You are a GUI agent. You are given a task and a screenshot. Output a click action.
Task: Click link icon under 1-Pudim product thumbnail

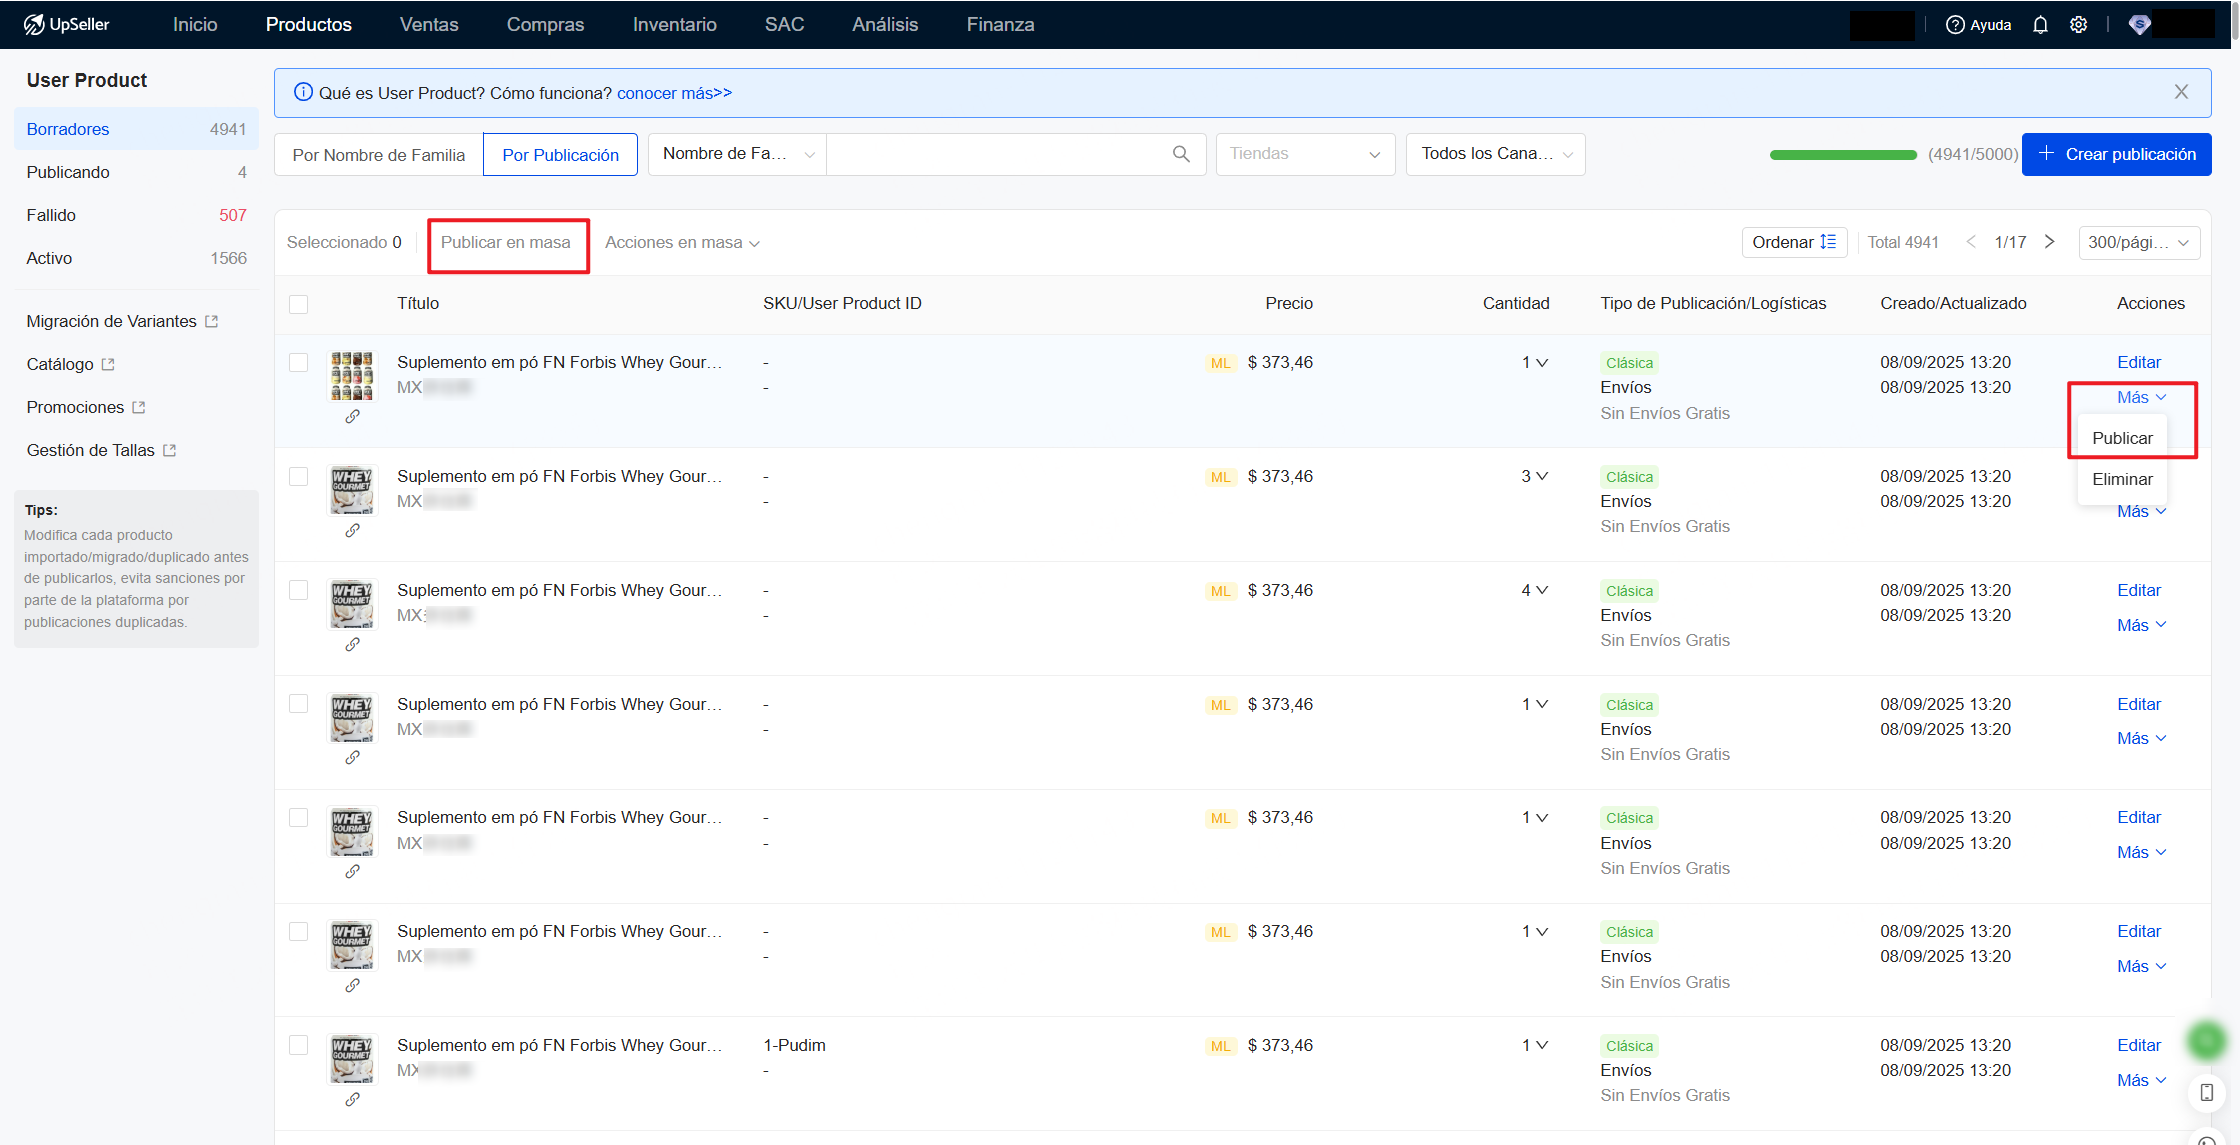coord(353,1100)
